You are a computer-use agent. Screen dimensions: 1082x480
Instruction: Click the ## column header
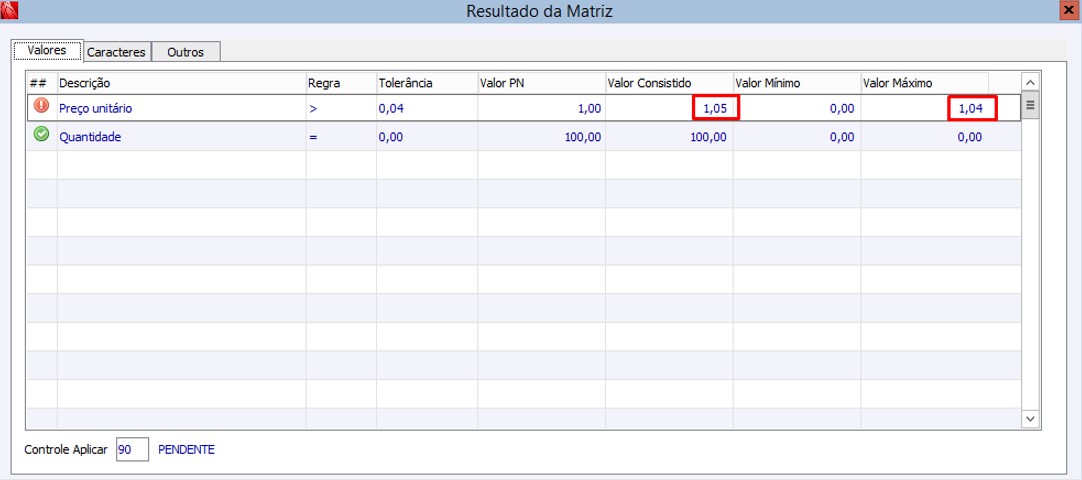[42, 83]
